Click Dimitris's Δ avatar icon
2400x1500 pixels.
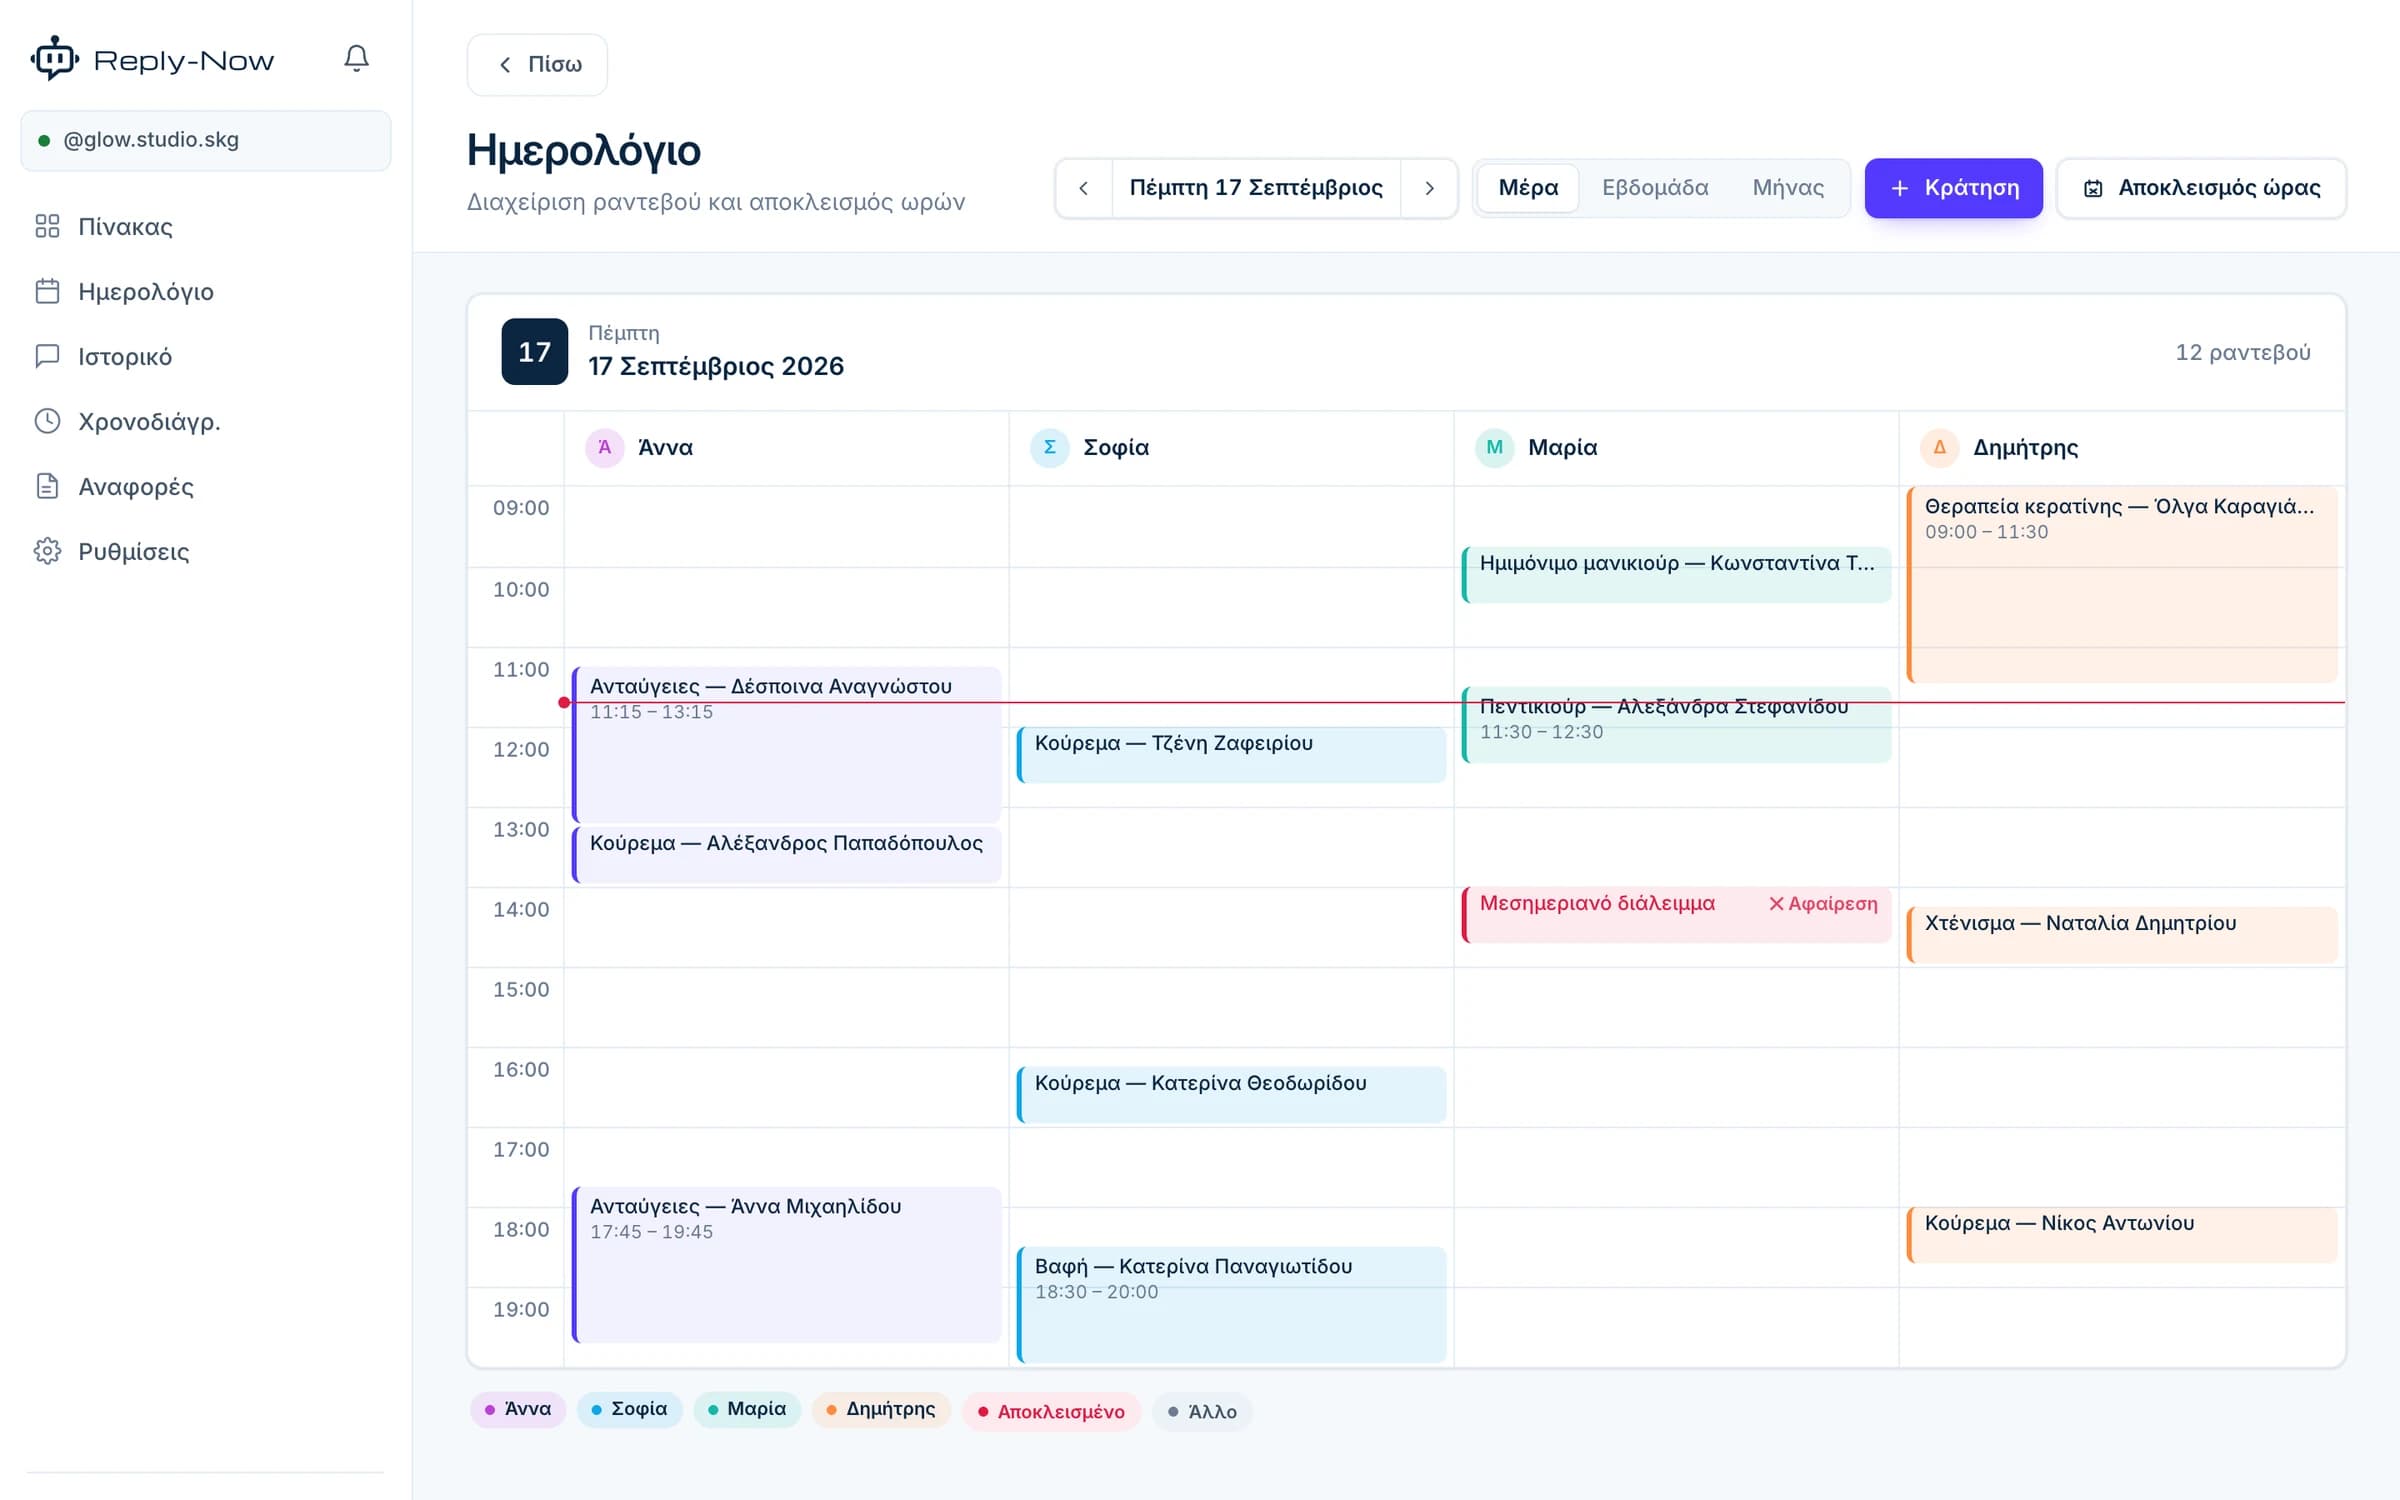click(1939, 447)
